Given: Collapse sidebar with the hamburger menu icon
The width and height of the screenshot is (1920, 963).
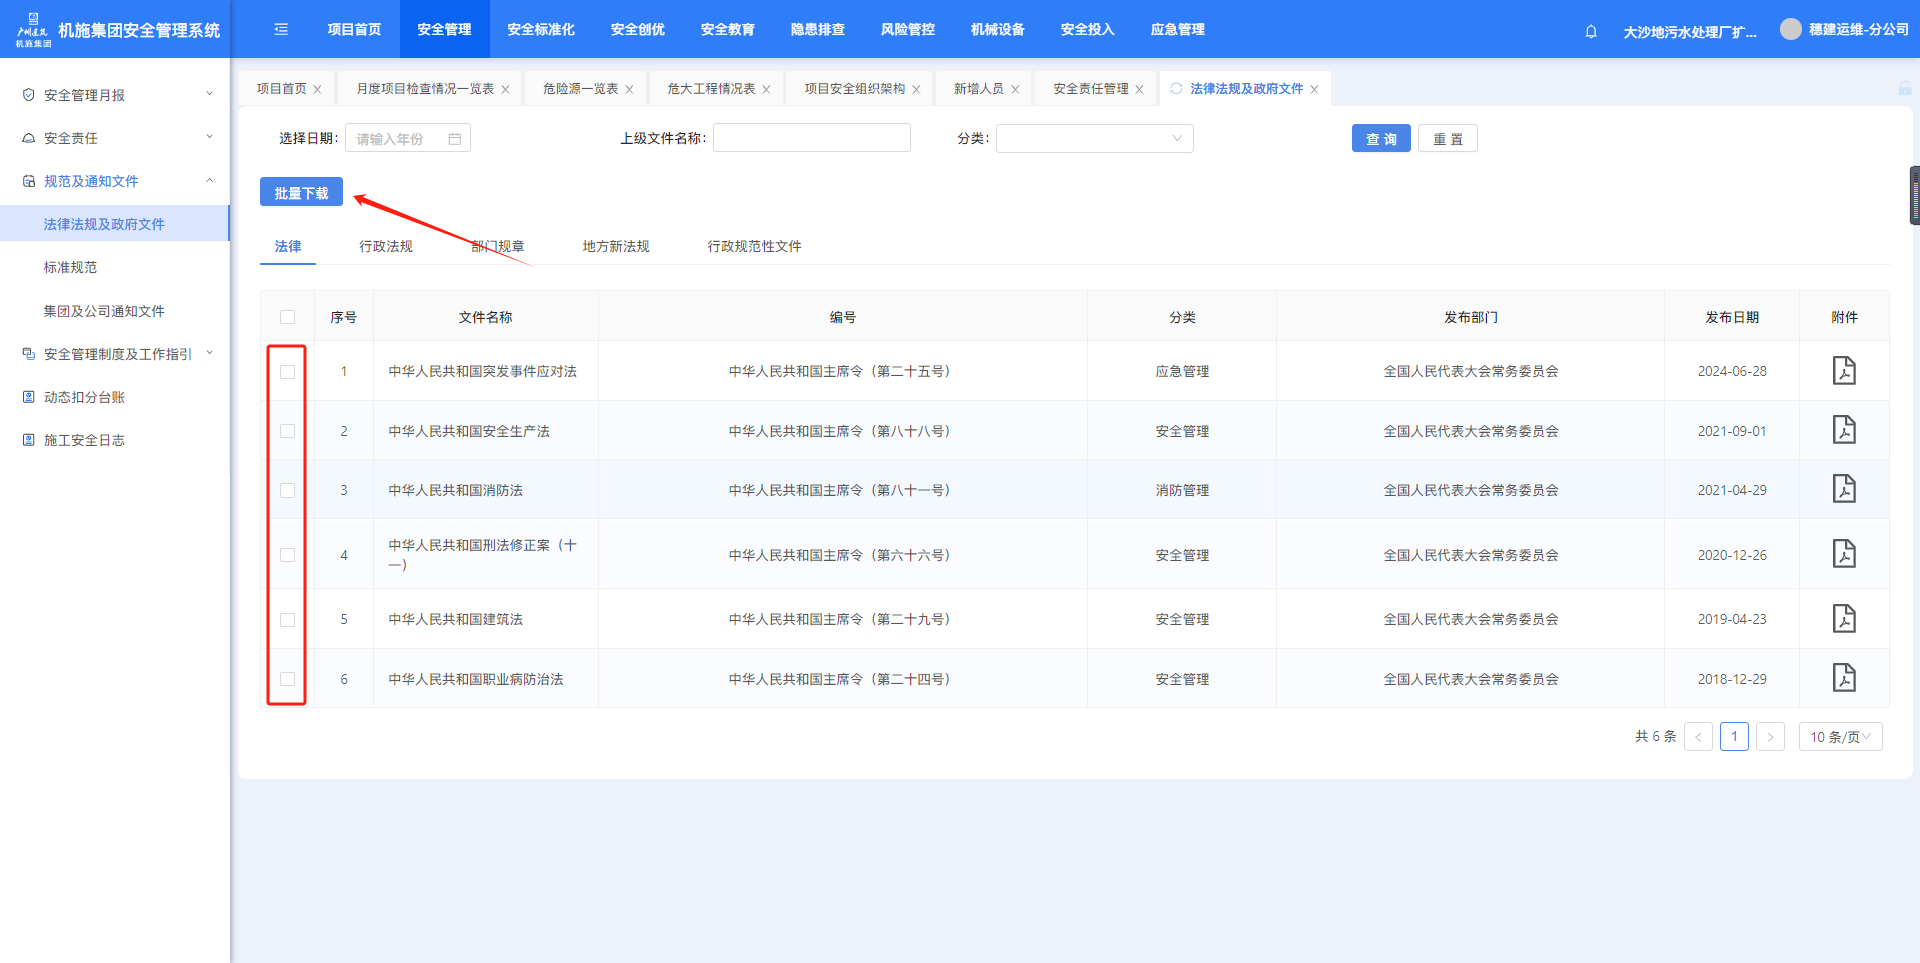Looking at the screenshot, I should point(281,30).
